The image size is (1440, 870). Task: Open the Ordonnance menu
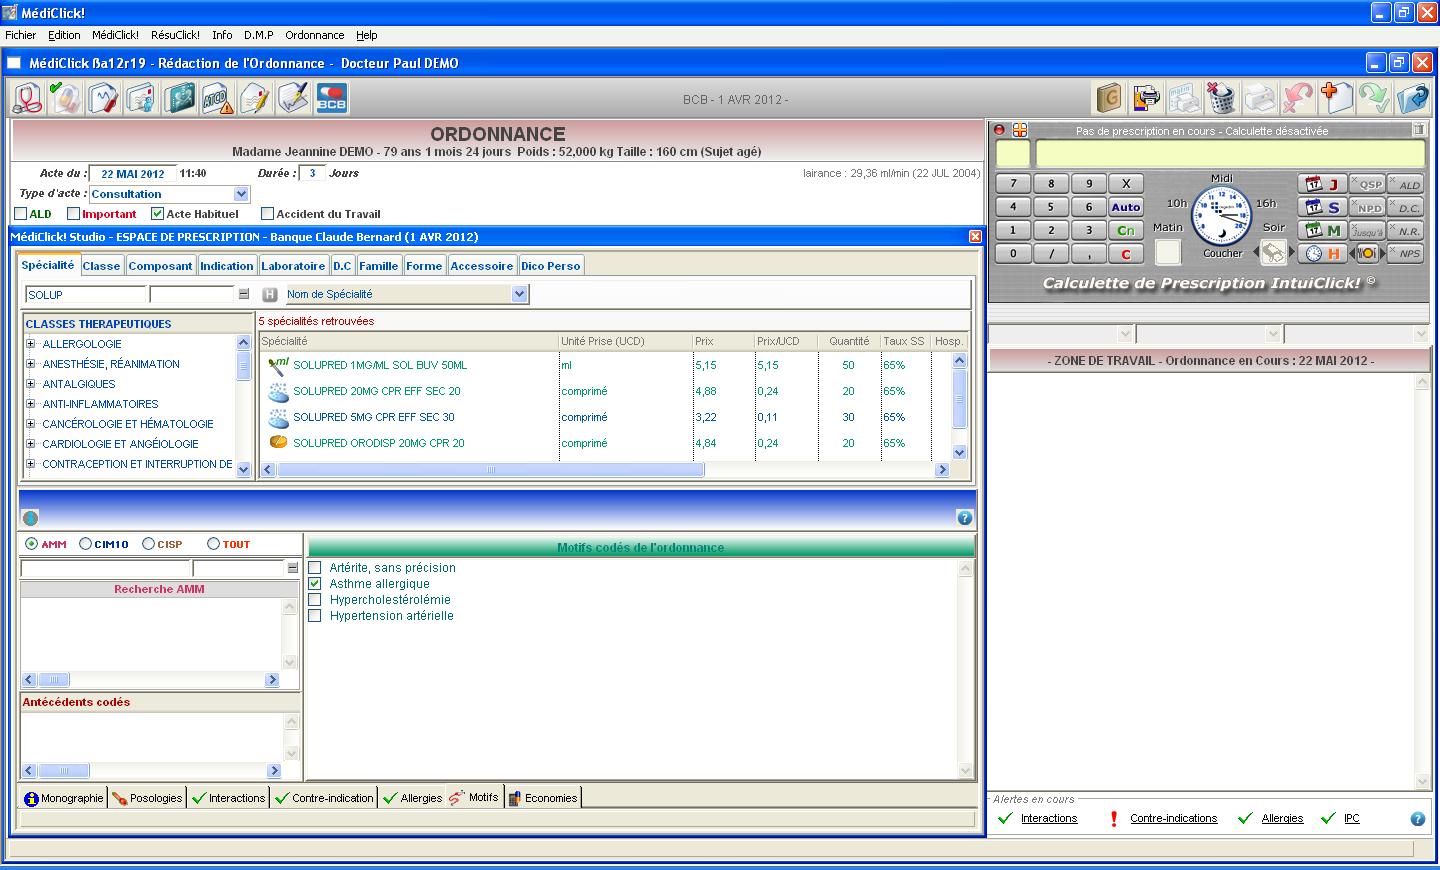pyautogui.click(x=314, y=35)
